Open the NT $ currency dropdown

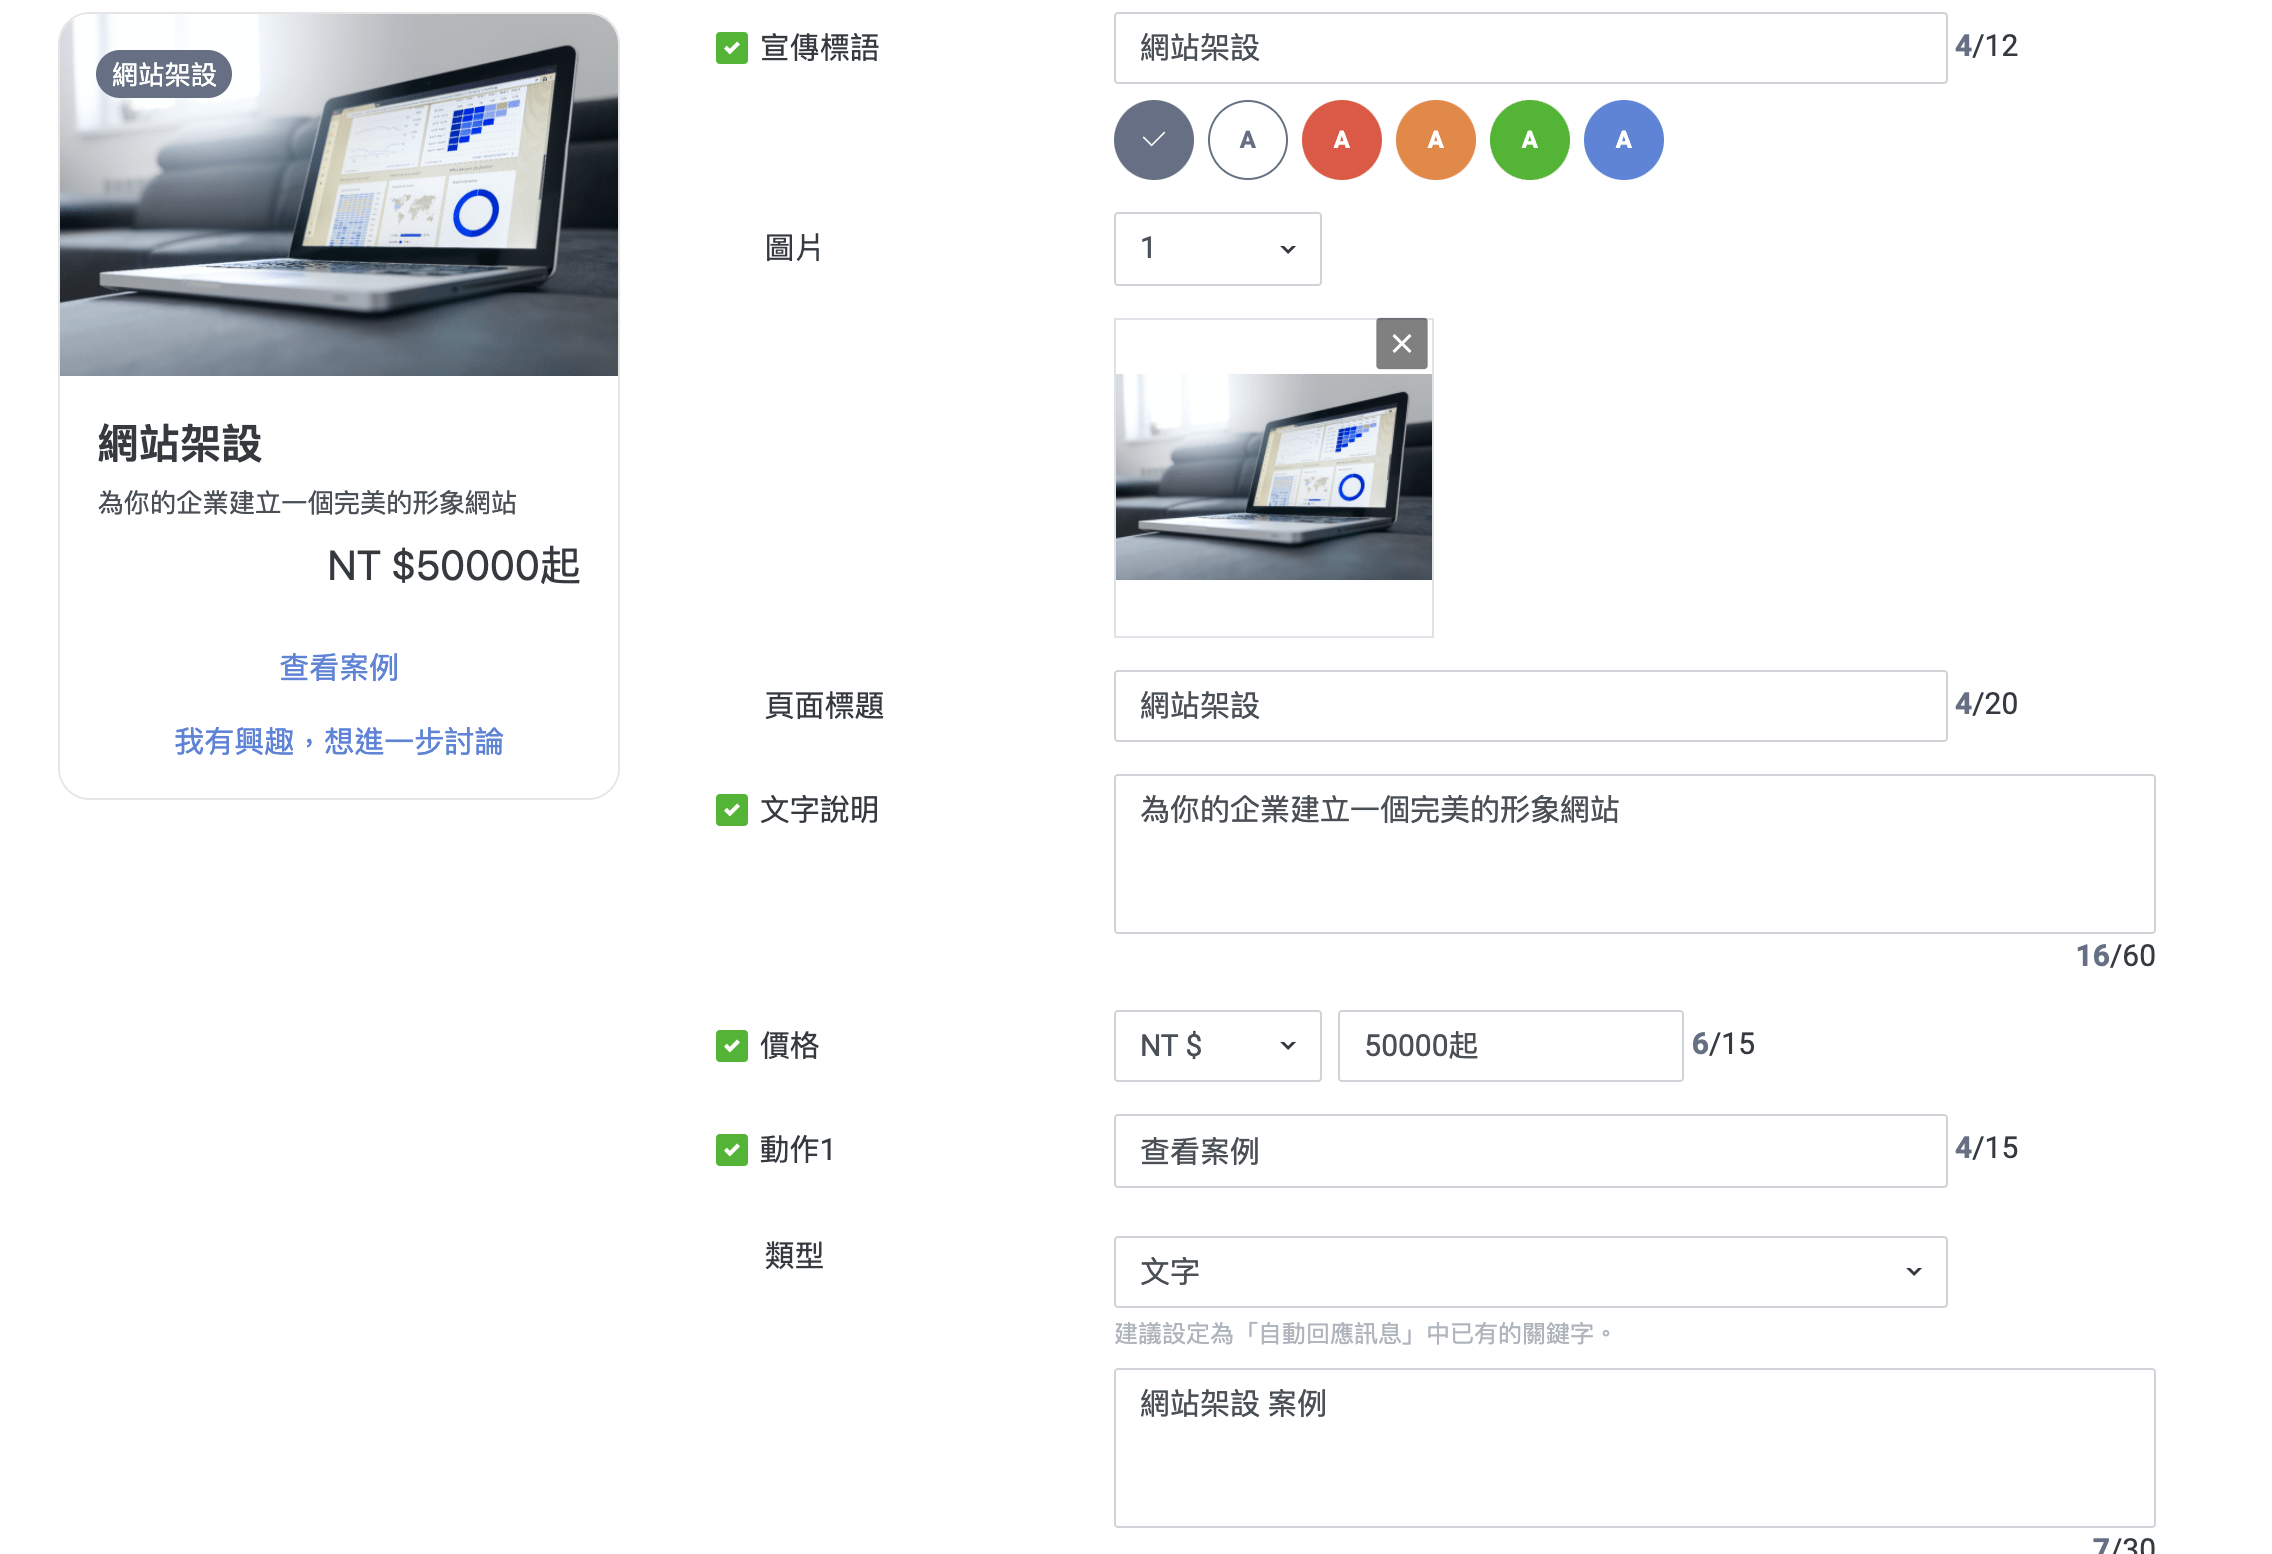tap(1218, 1046)
